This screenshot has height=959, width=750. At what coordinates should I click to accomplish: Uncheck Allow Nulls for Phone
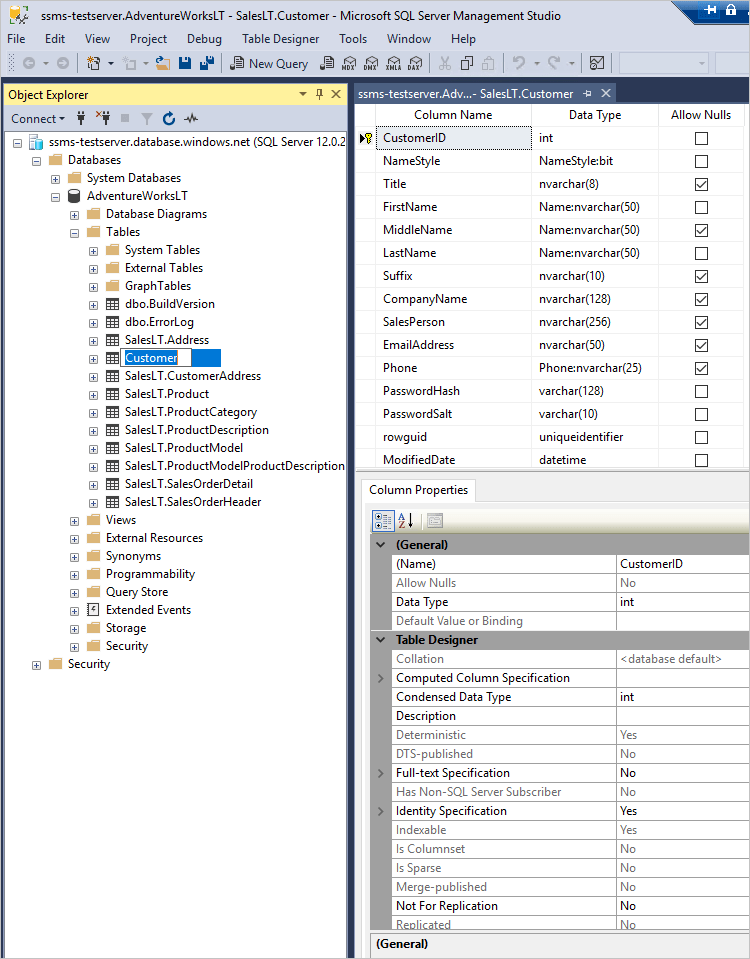click(x=701, y=368)
